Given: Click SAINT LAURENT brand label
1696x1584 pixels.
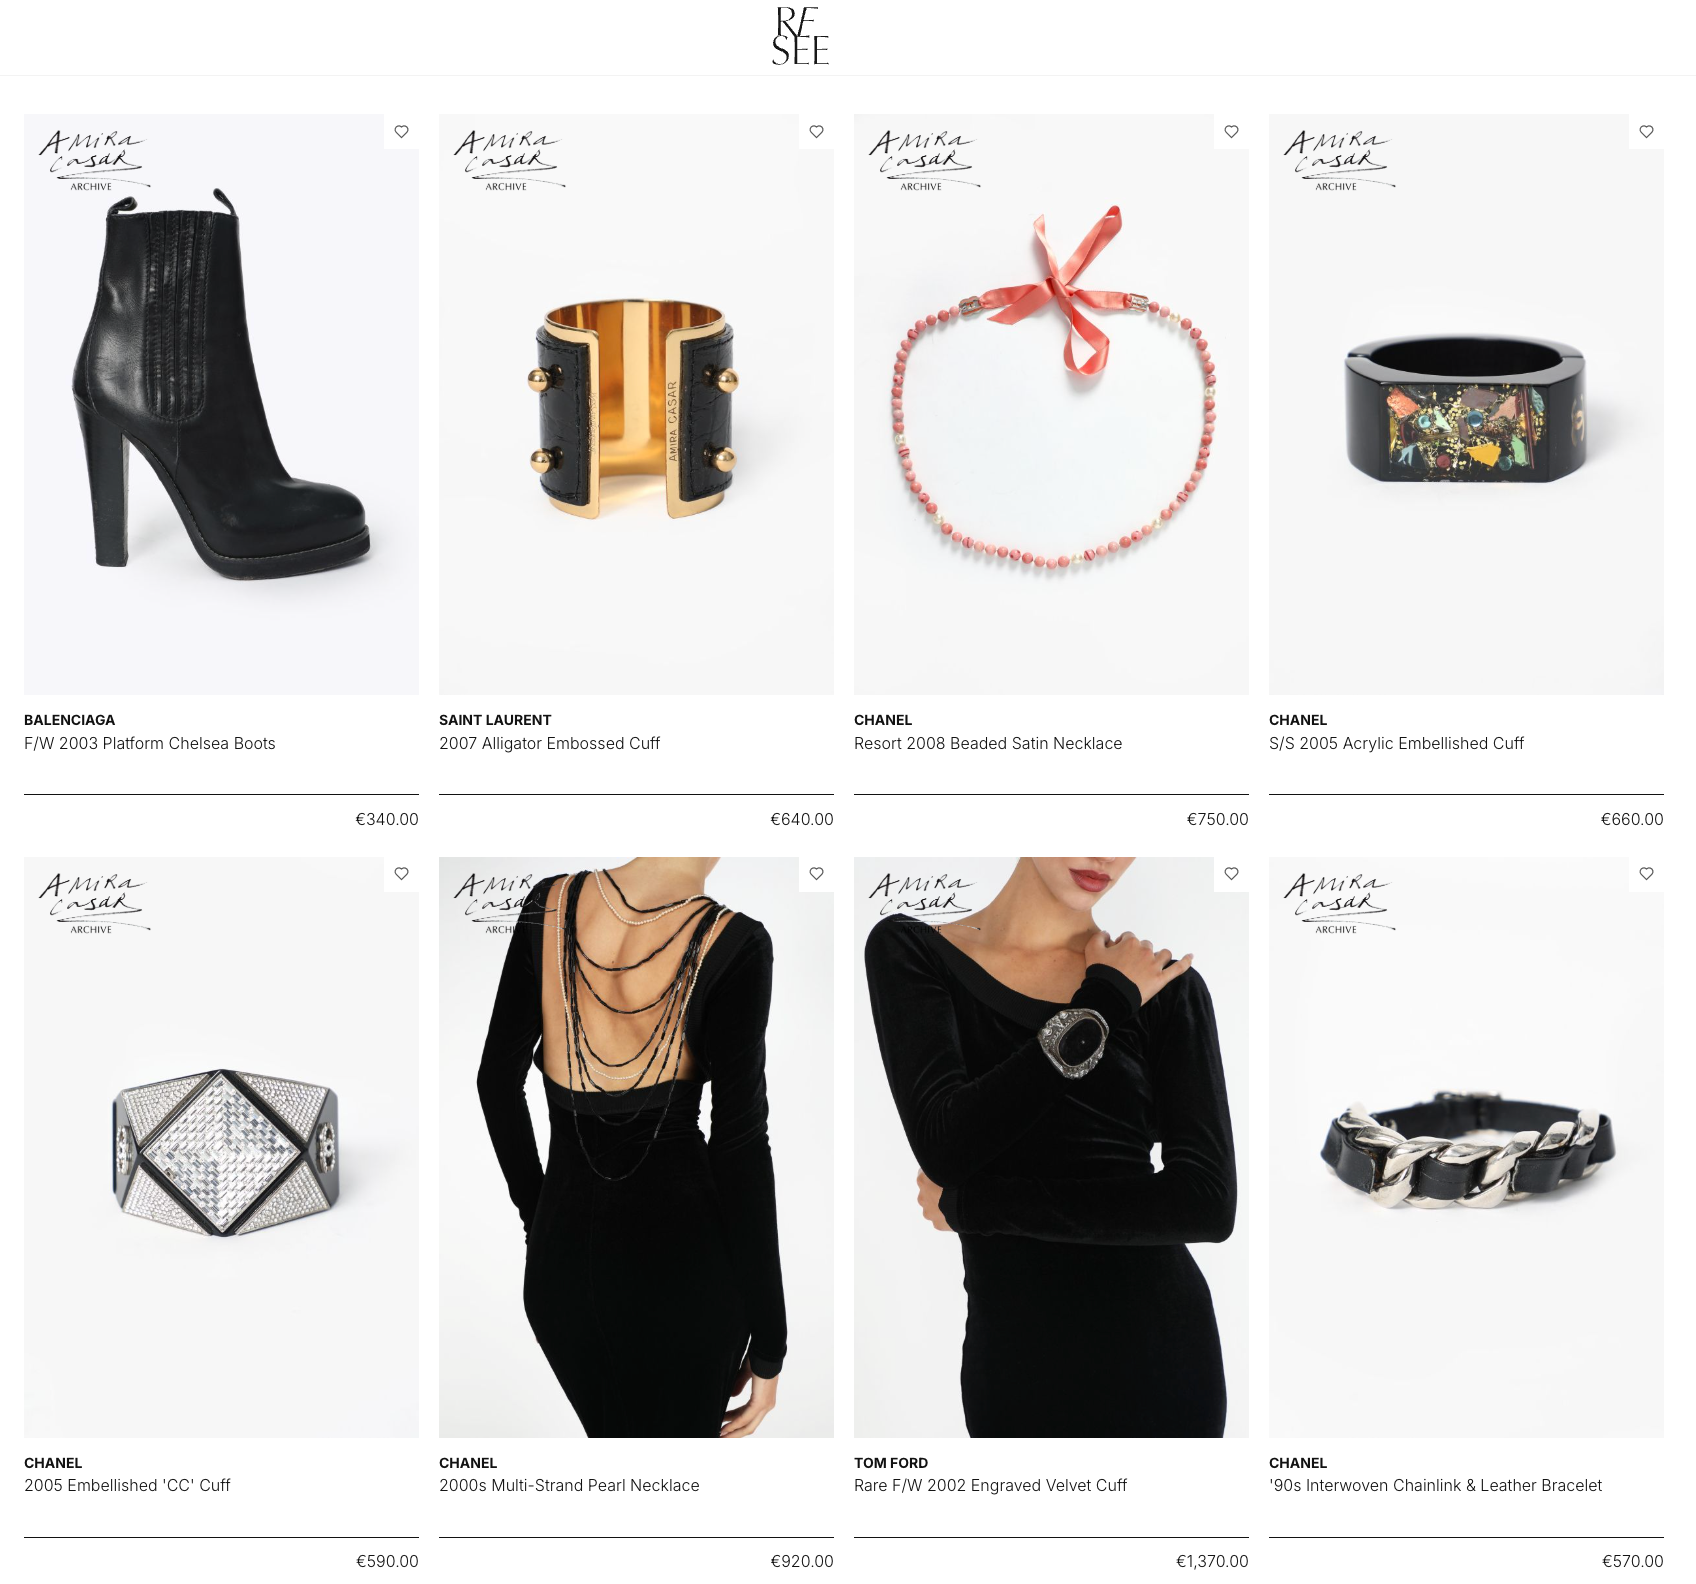Looking at the screenshot, I should [495, 720].
